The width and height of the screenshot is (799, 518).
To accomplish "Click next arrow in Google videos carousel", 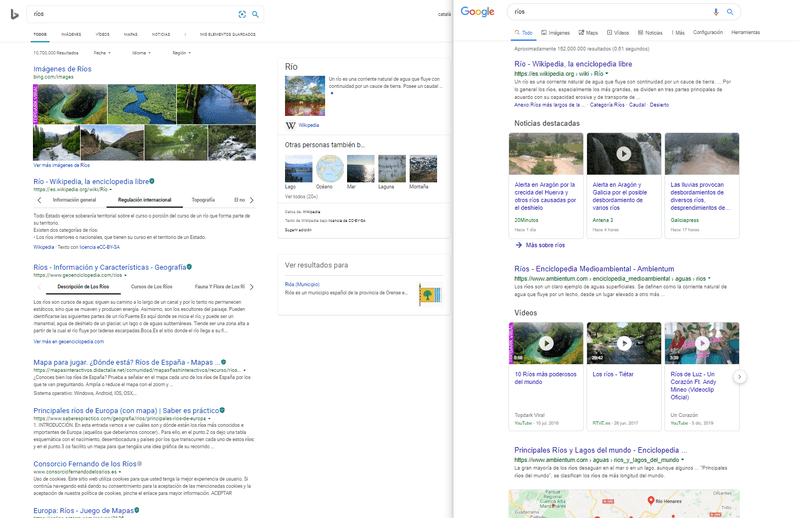I will (740, 376).
